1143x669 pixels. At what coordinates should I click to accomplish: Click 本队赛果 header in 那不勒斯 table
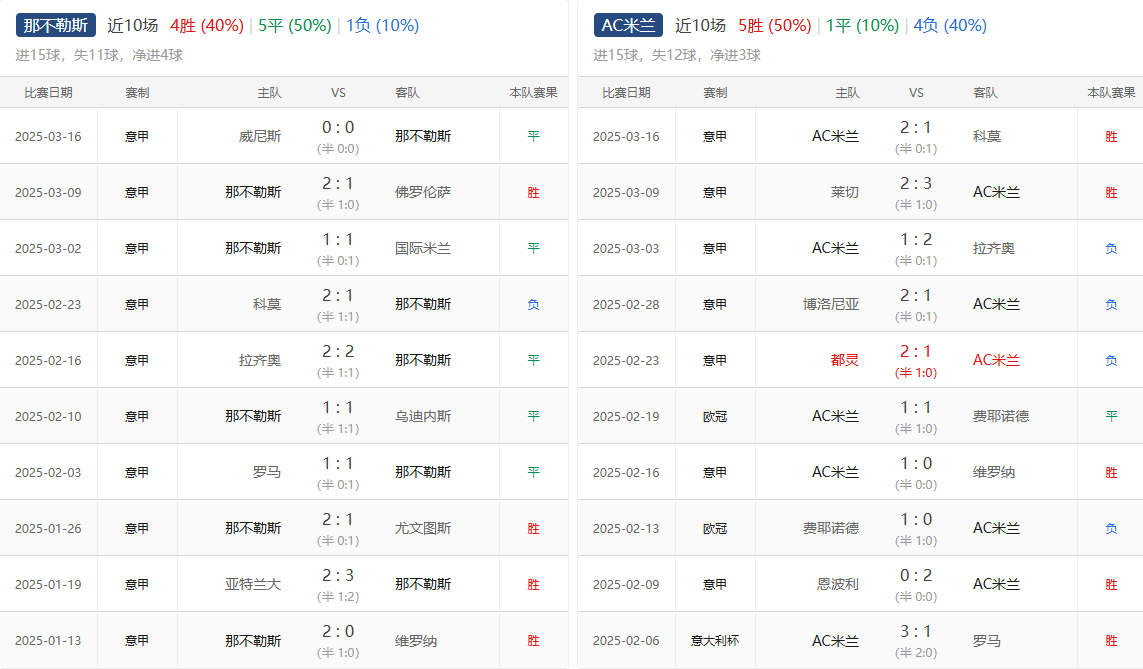click(534, 93)
